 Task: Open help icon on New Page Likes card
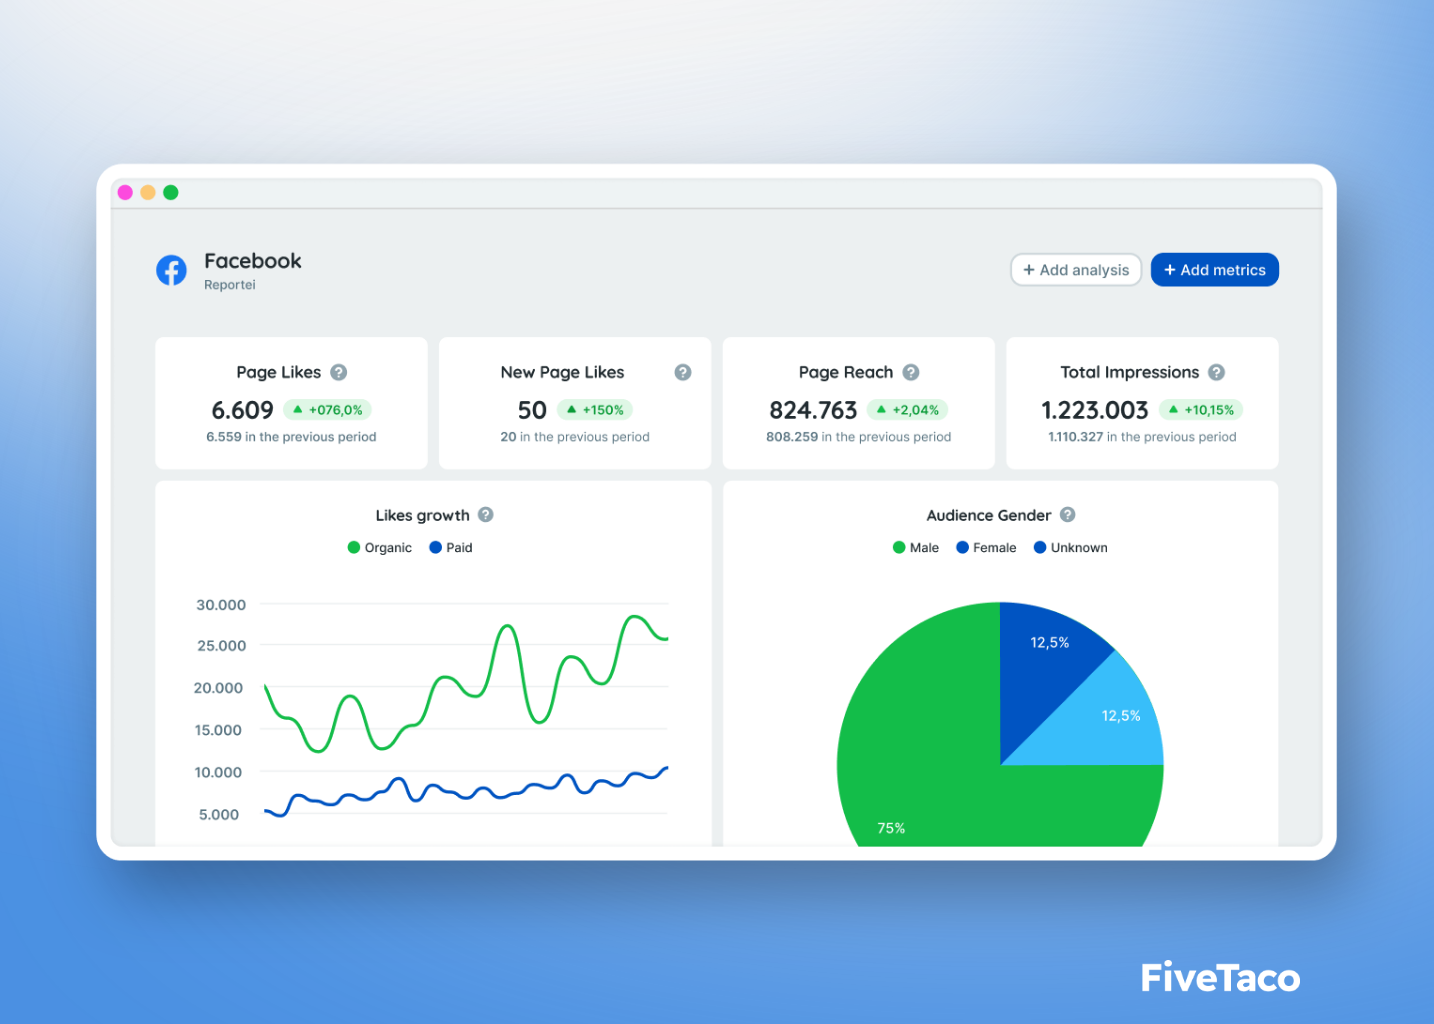tap(683, 372)
